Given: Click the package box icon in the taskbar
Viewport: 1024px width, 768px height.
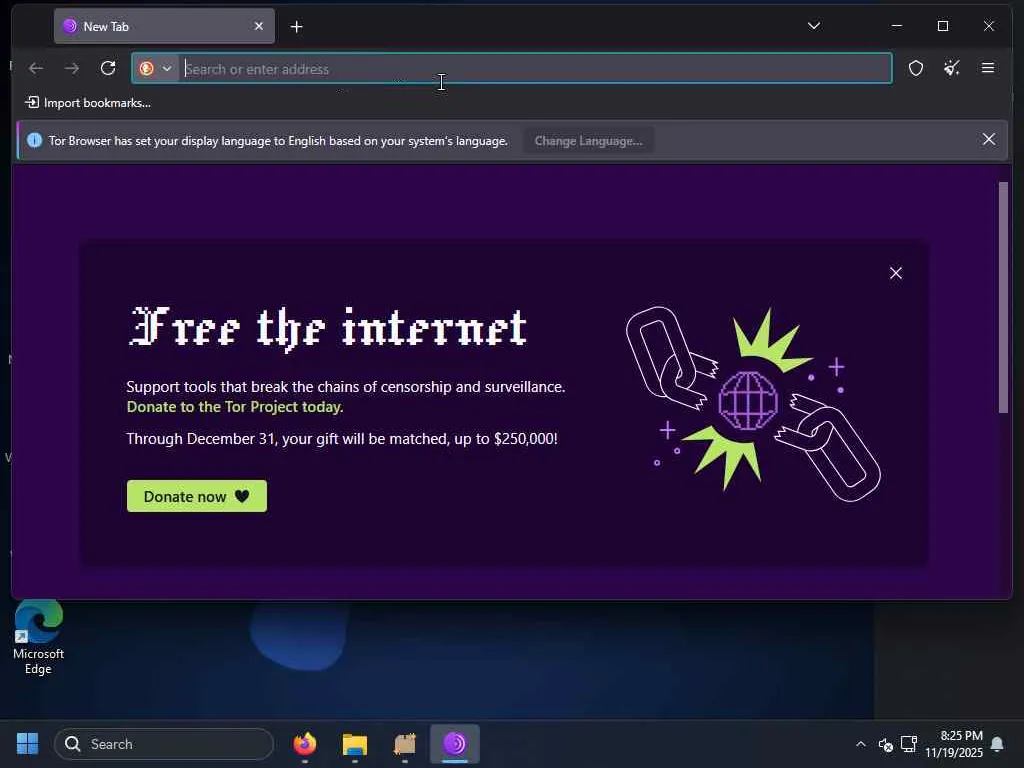Looking at the screenshot, I should [x=405, y=744].
